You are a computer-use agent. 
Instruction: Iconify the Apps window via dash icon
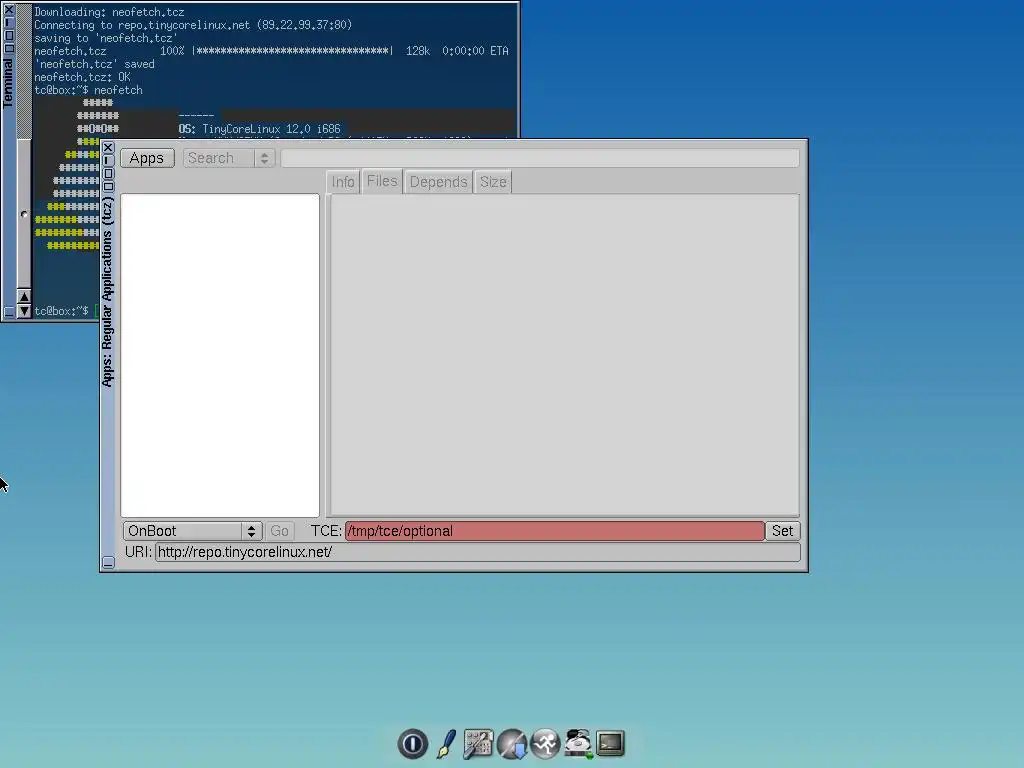point(108,161)
